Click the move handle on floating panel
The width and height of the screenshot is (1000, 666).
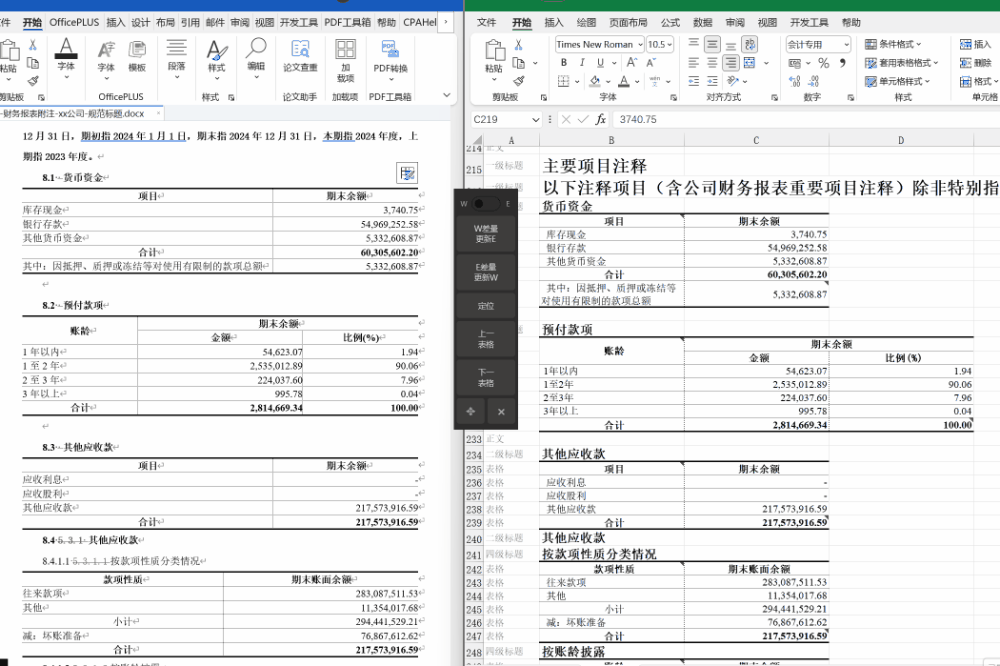coord(471,411)
